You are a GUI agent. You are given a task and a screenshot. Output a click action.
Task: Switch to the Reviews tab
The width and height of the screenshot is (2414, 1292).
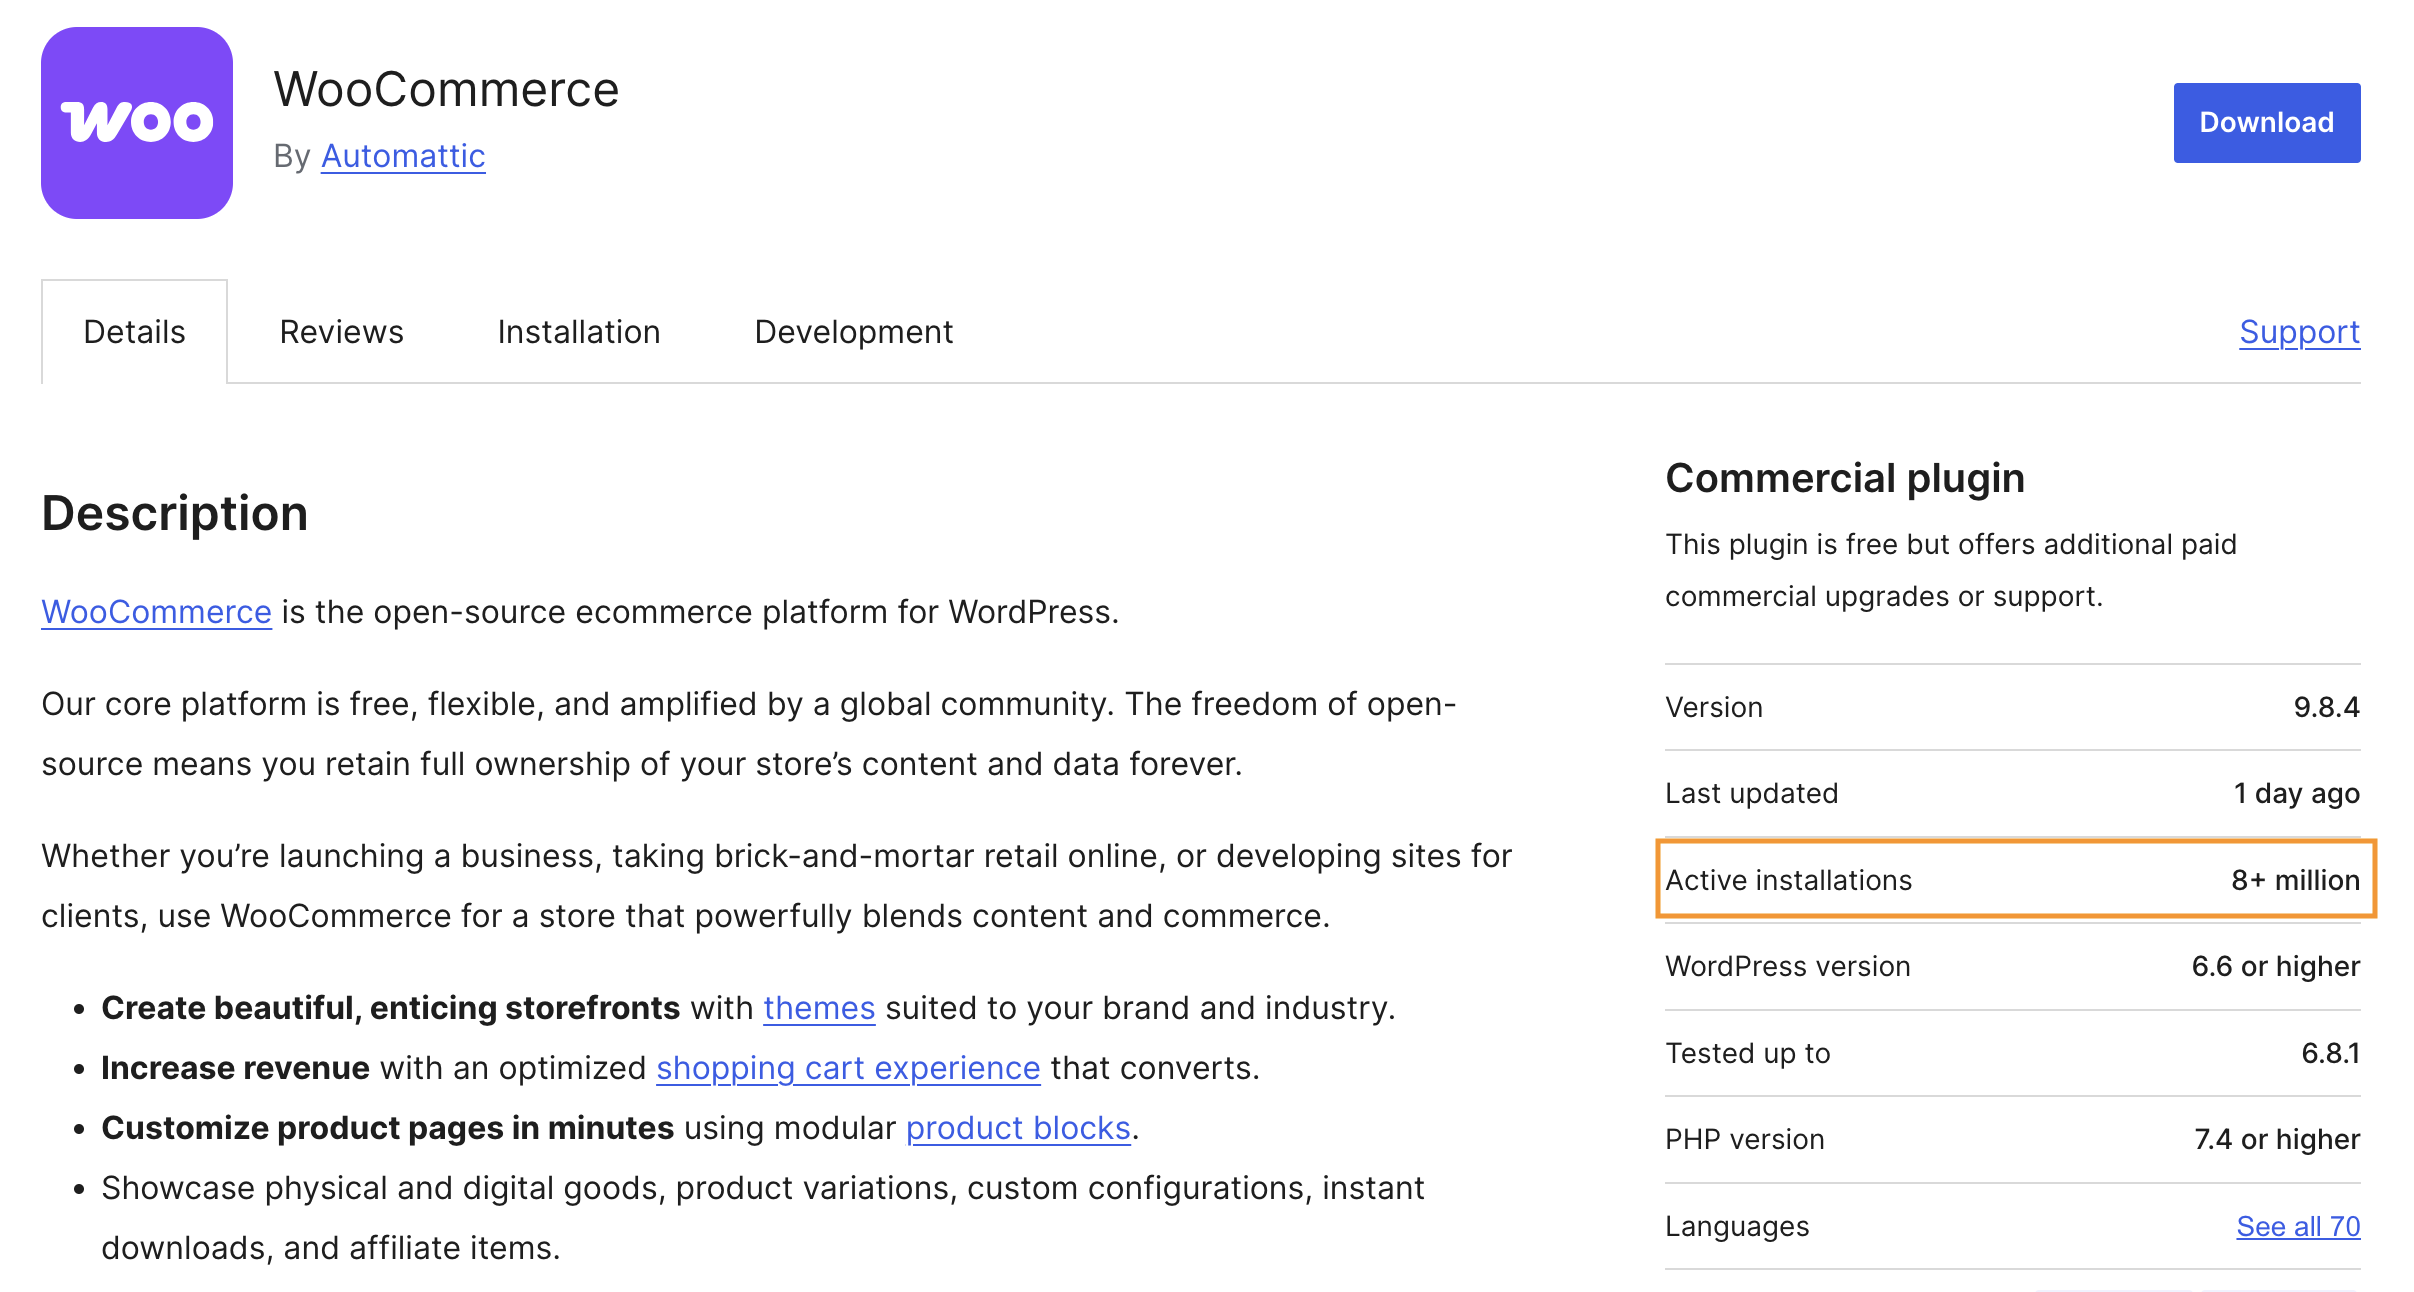[341, 332]
